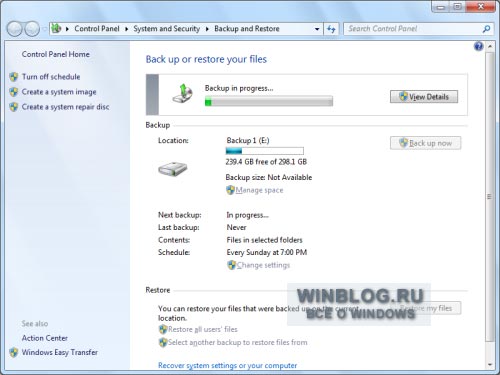Screen dimensions: 500x375
Task: Click 'Back up or restore your files' heading
Action: click(x=206, y=59)
